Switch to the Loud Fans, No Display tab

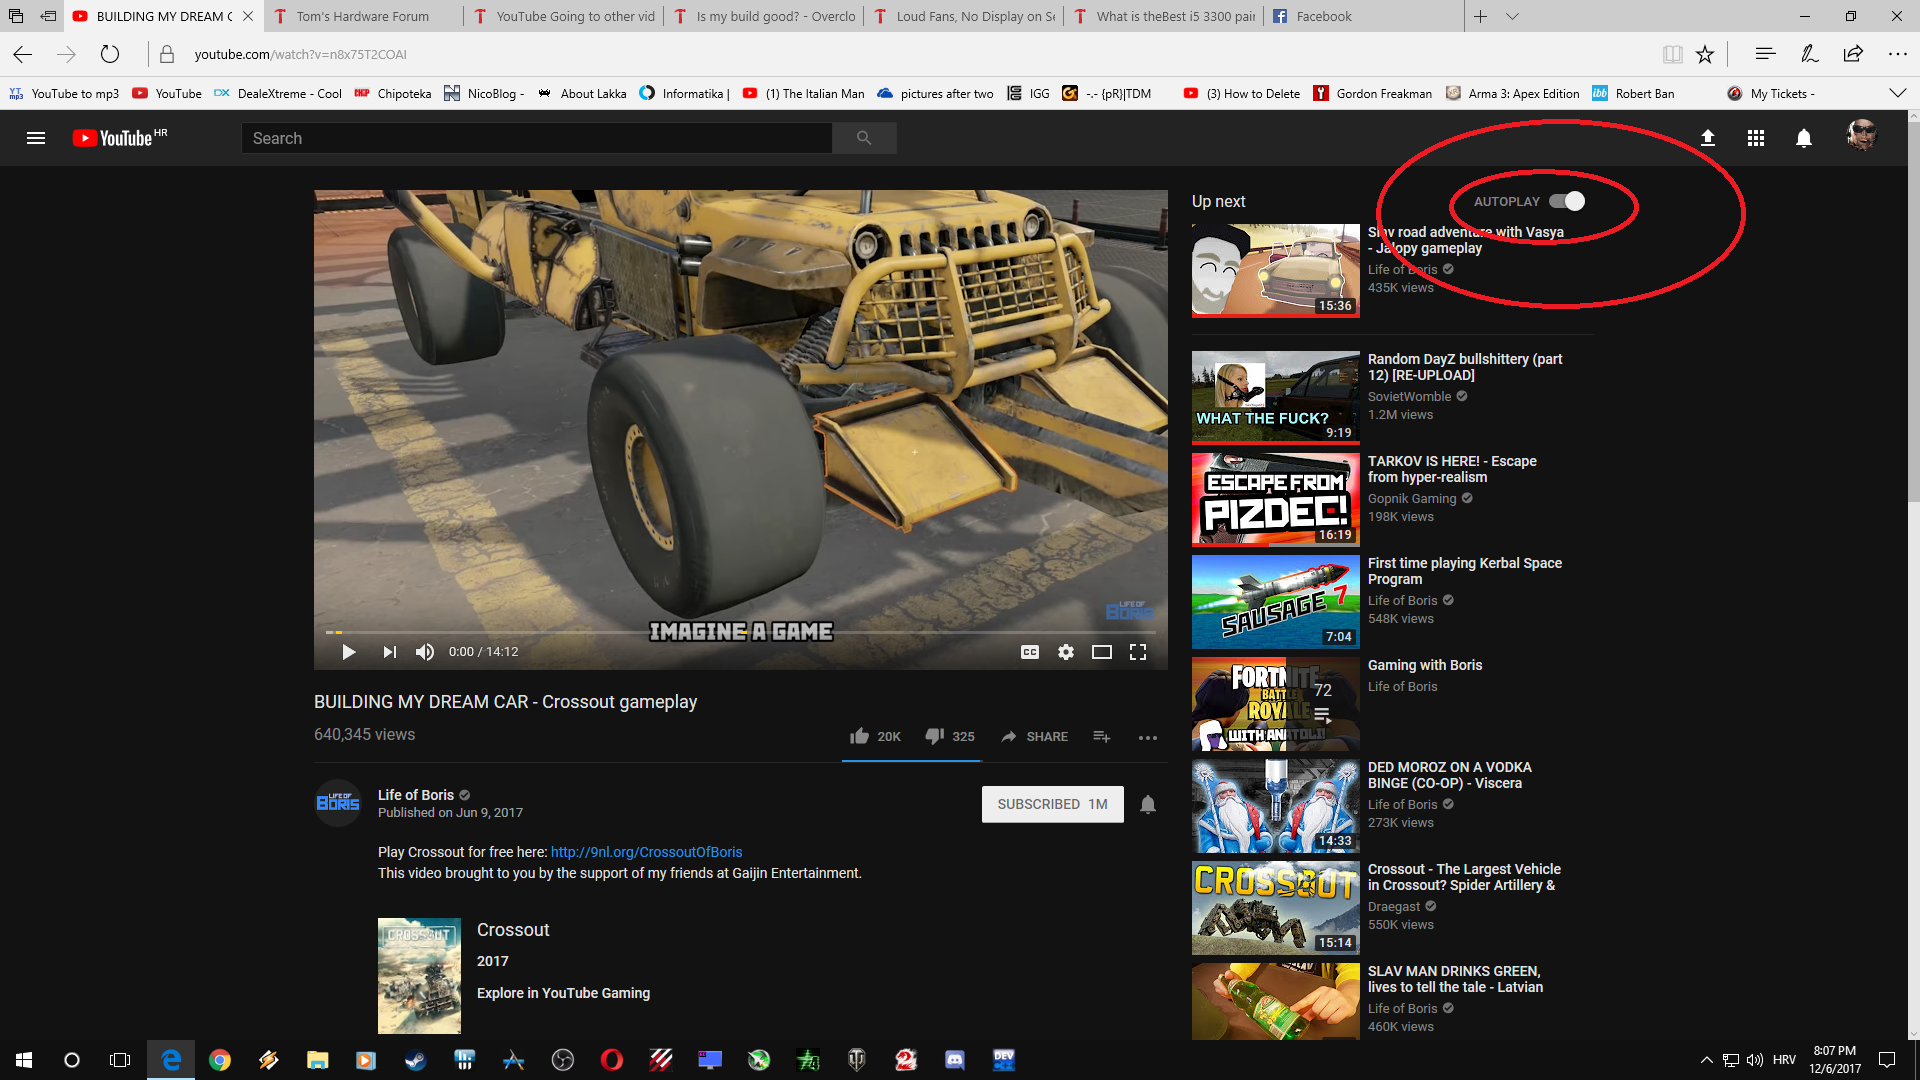(x=965, y=16)
